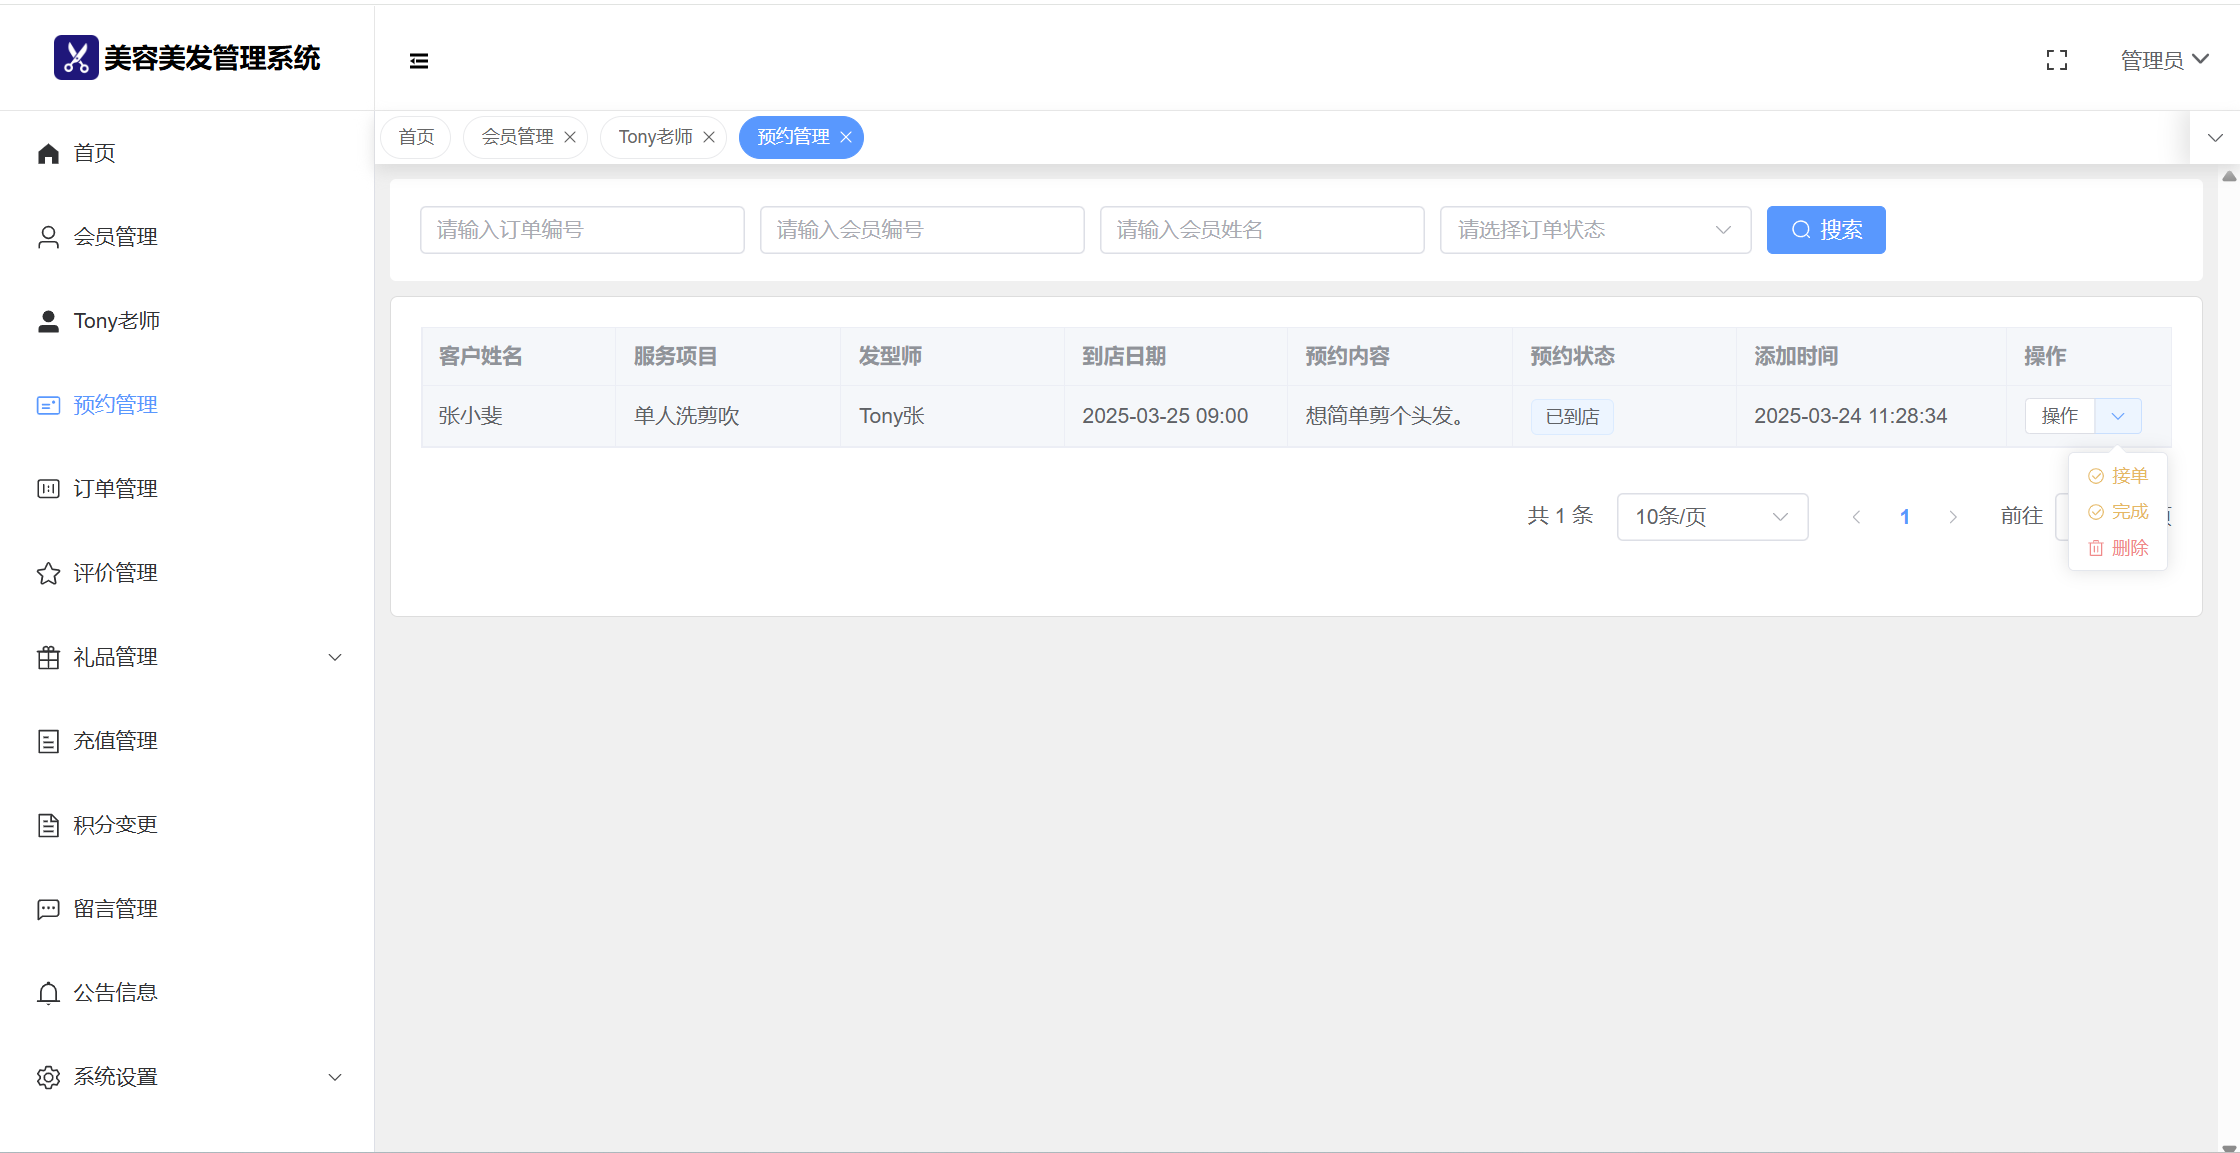This screenshot has height=1153, width=2240.
Task: Expand the 礼品管理 submenu
Action: (335, 657)
